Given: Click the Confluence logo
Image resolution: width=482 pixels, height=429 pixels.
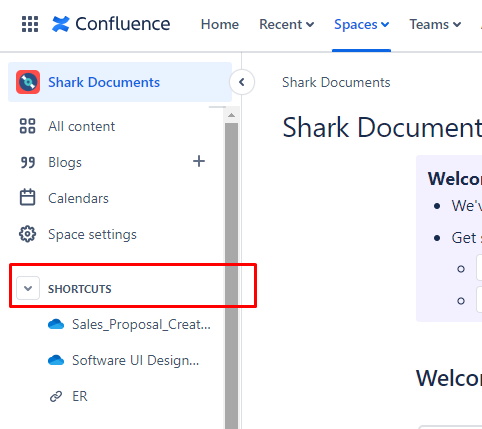Looking at the screenshot, I should [x=111, y=24].
